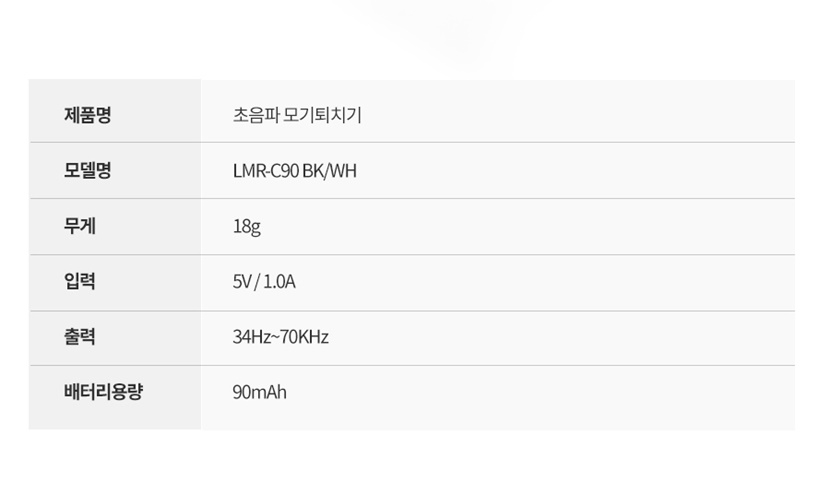Select the 18g weight value
The height and width of the screenshot is (483, 830).
click(x=247, y=227)
